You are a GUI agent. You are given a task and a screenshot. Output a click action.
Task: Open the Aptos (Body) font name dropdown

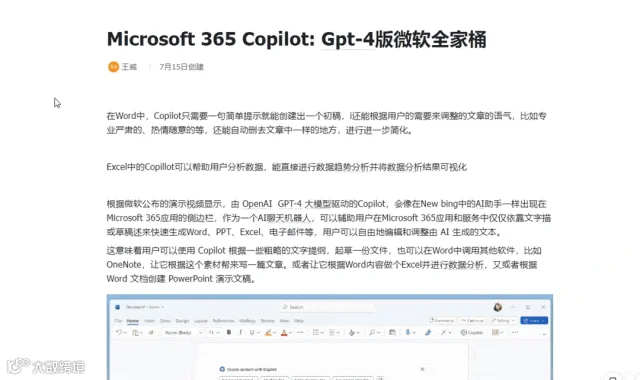(x=183, y=333)
